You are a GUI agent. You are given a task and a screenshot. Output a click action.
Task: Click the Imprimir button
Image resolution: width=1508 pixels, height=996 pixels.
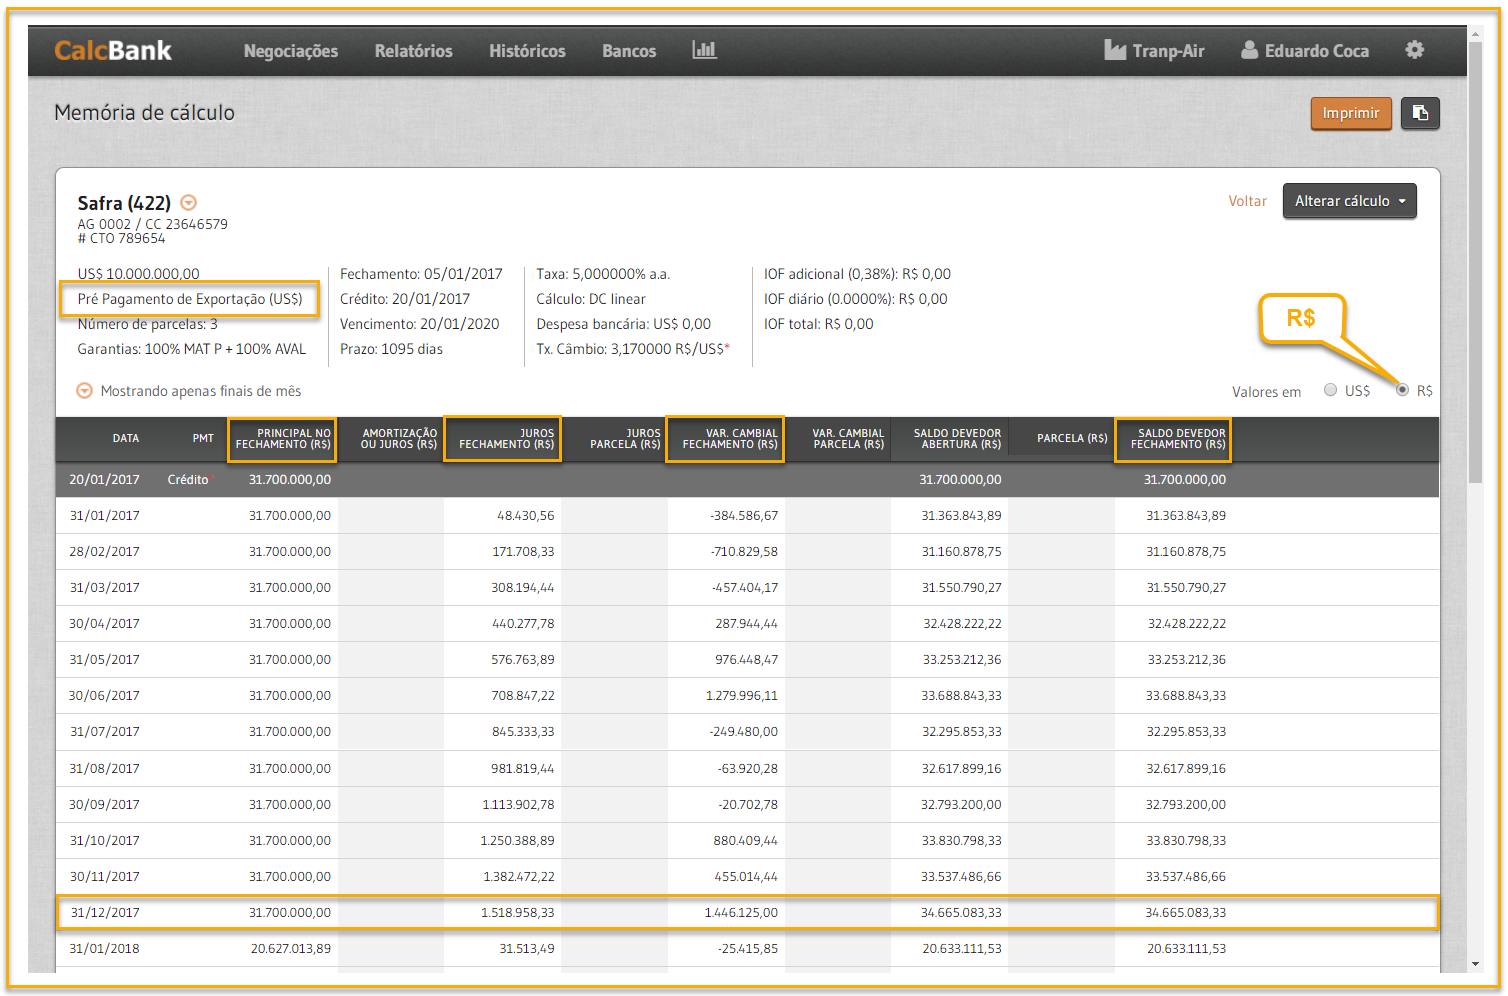click(x=1351, y=113)
